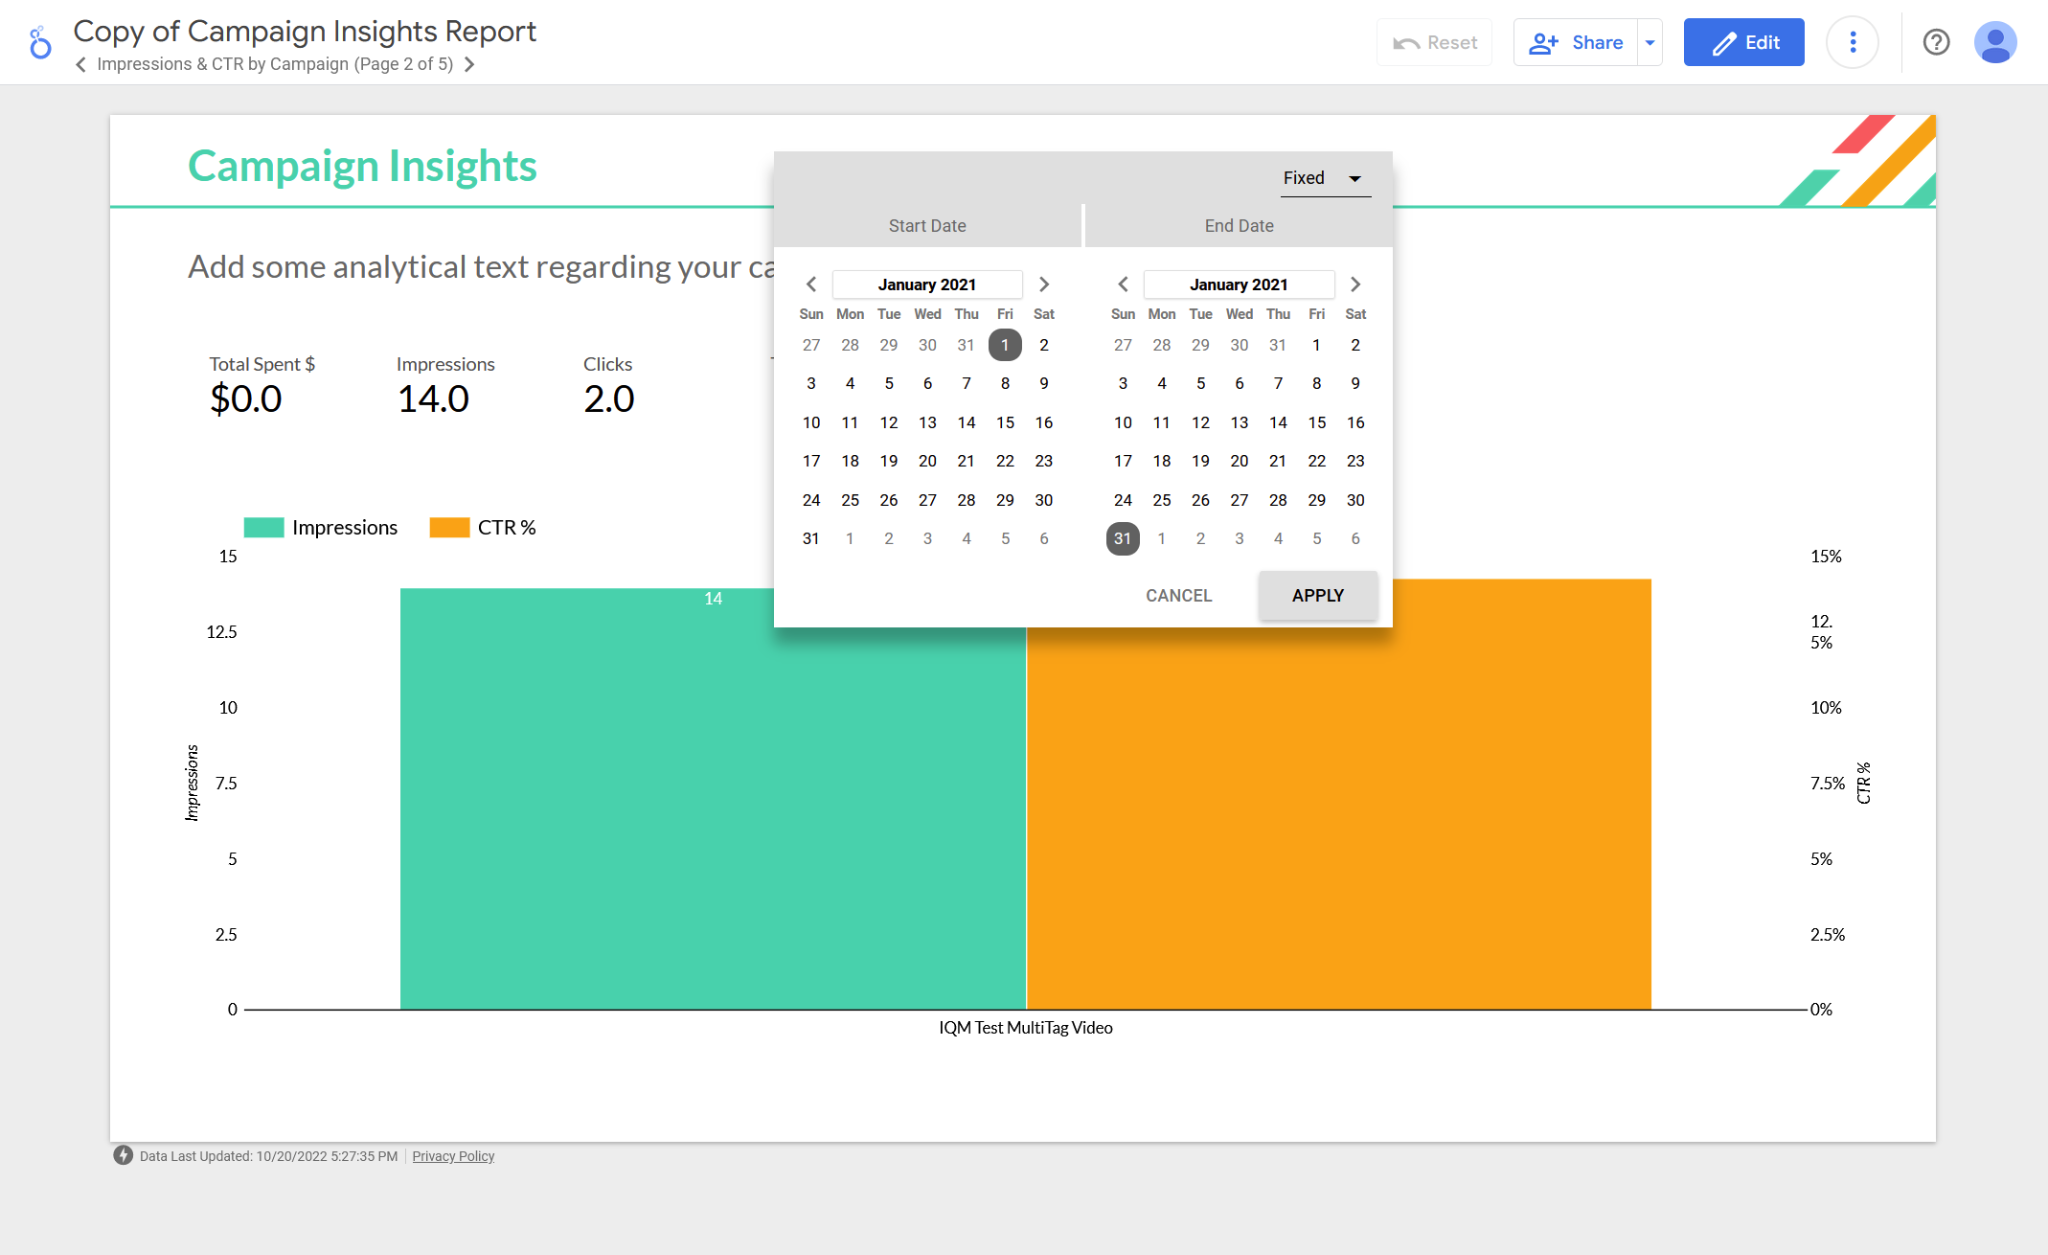Open the three-dot more options menu

[x=1852, y=42]
